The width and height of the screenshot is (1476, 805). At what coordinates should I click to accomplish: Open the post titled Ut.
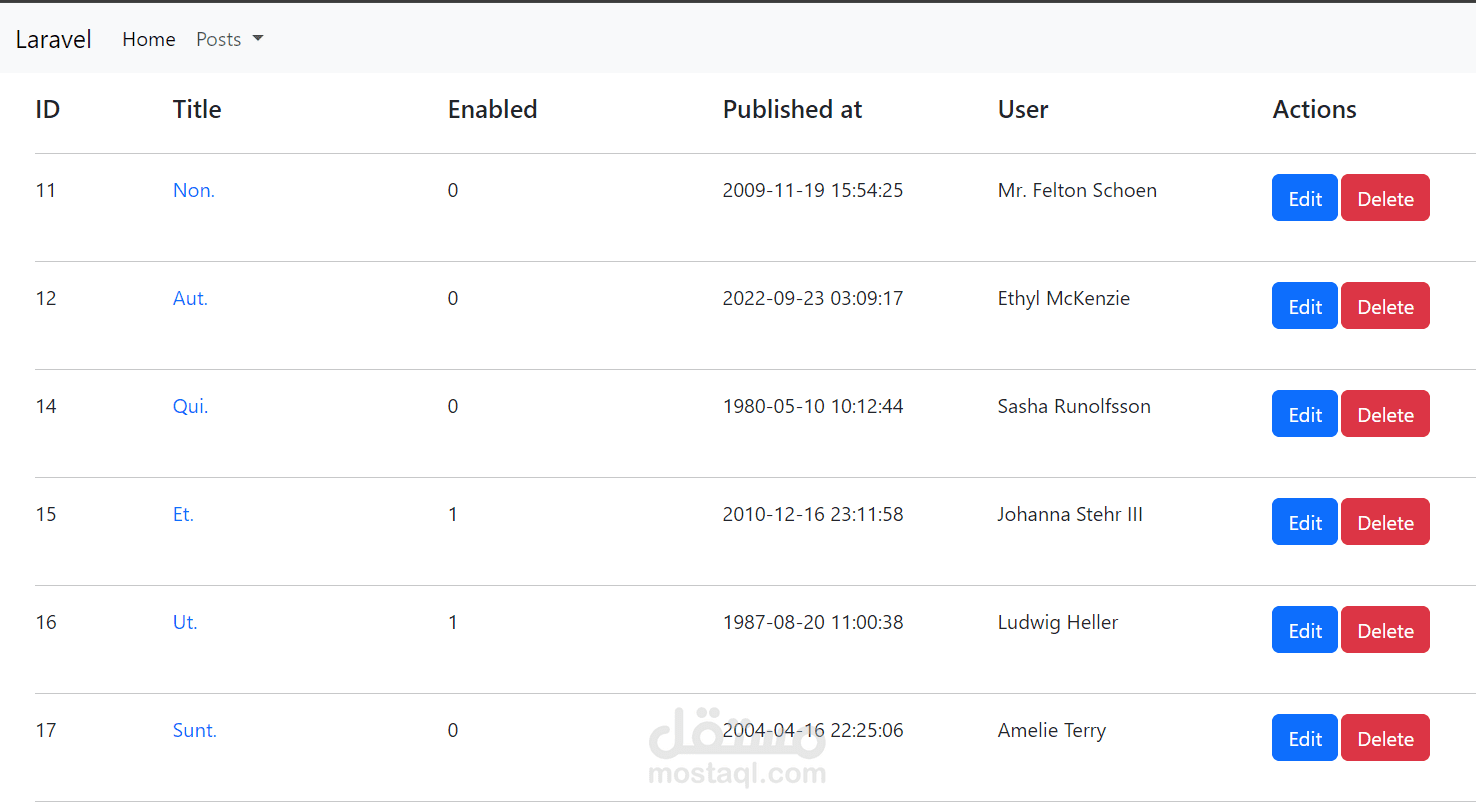point(185,622)
